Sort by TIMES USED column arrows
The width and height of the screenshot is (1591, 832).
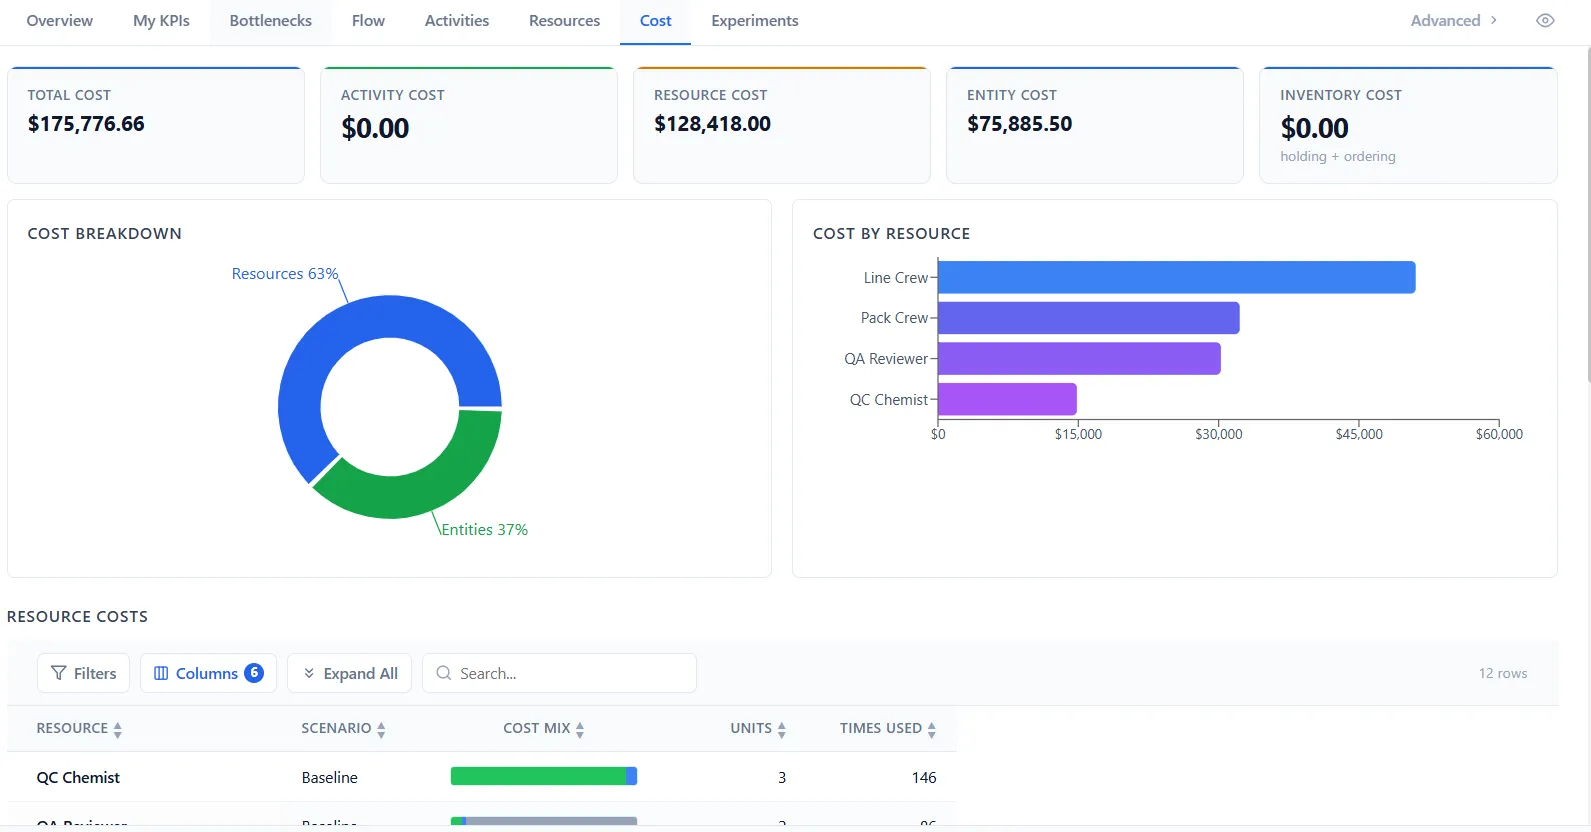[x=932, y=729]
